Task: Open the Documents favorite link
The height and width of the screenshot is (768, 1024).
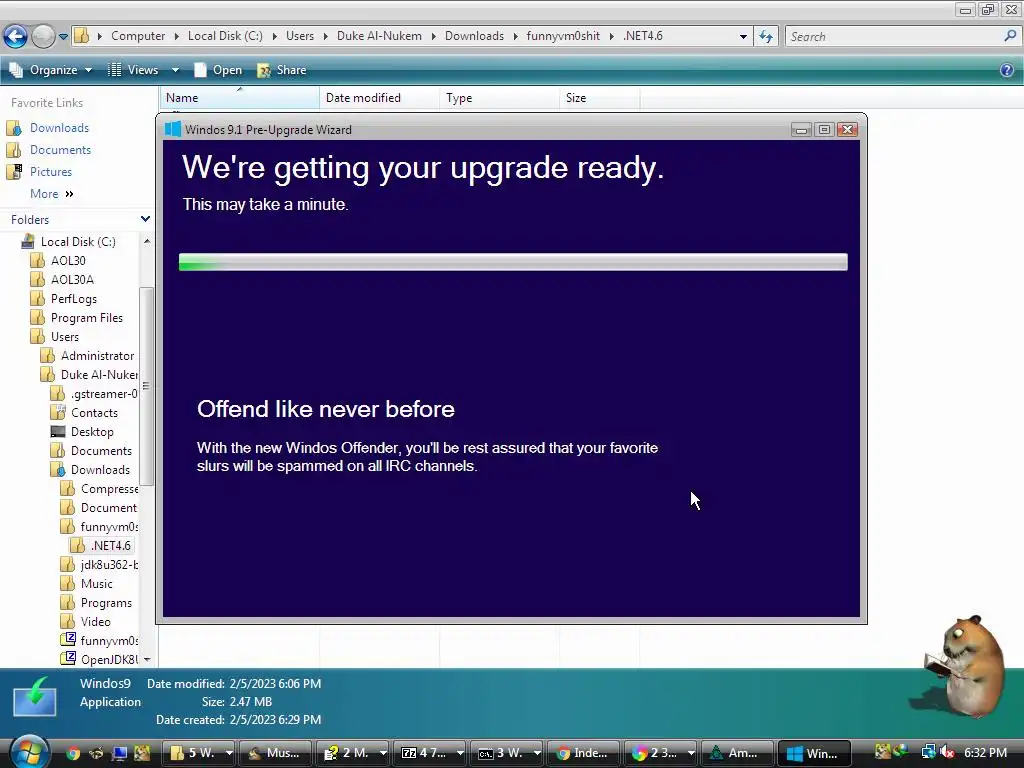Action: click(x=60, y=150)
